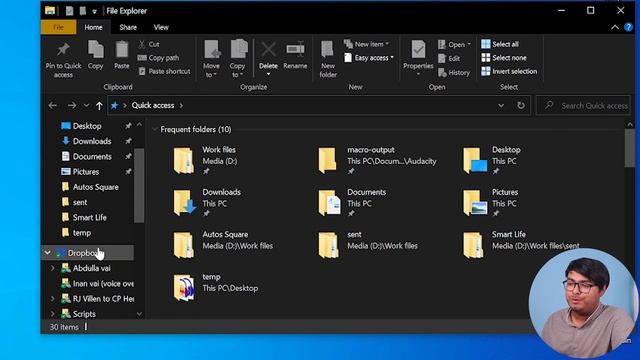The image size is (640, 360).
Task: Create a New folder
Action: 328,59
